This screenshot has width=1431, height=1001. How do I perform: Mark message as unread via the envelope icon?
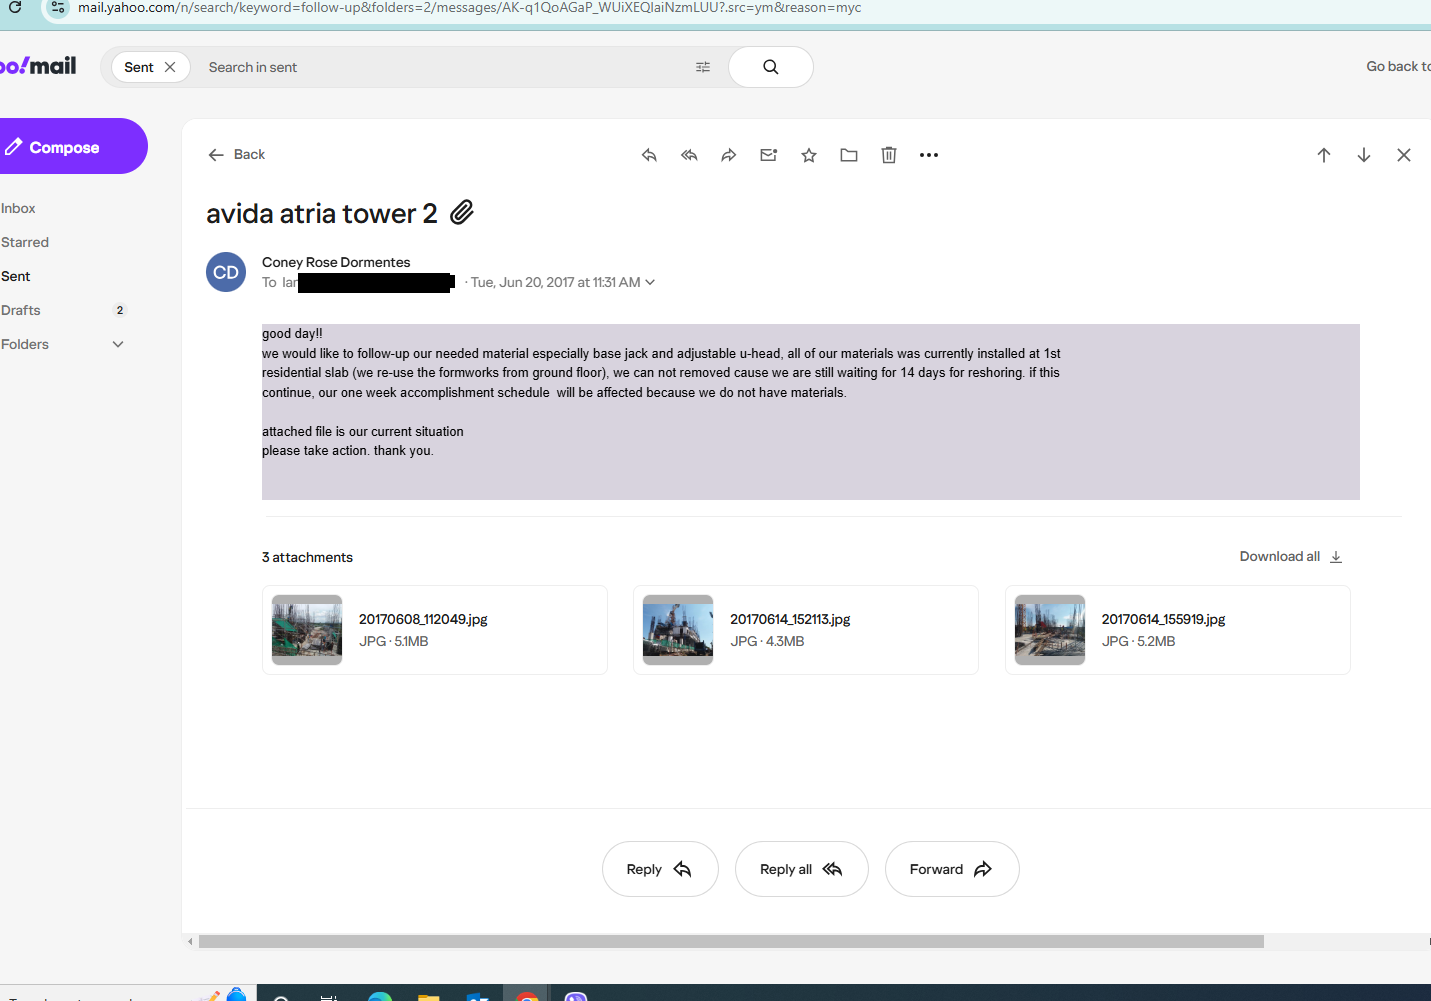click(x=769, y=155)
